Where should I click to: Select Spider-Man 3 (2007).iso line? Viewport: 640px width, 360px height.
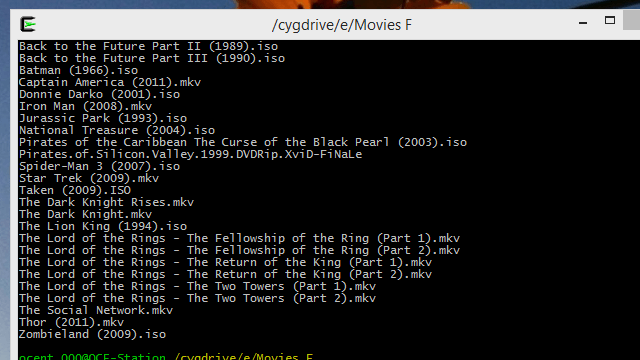[x=99, y=166]
